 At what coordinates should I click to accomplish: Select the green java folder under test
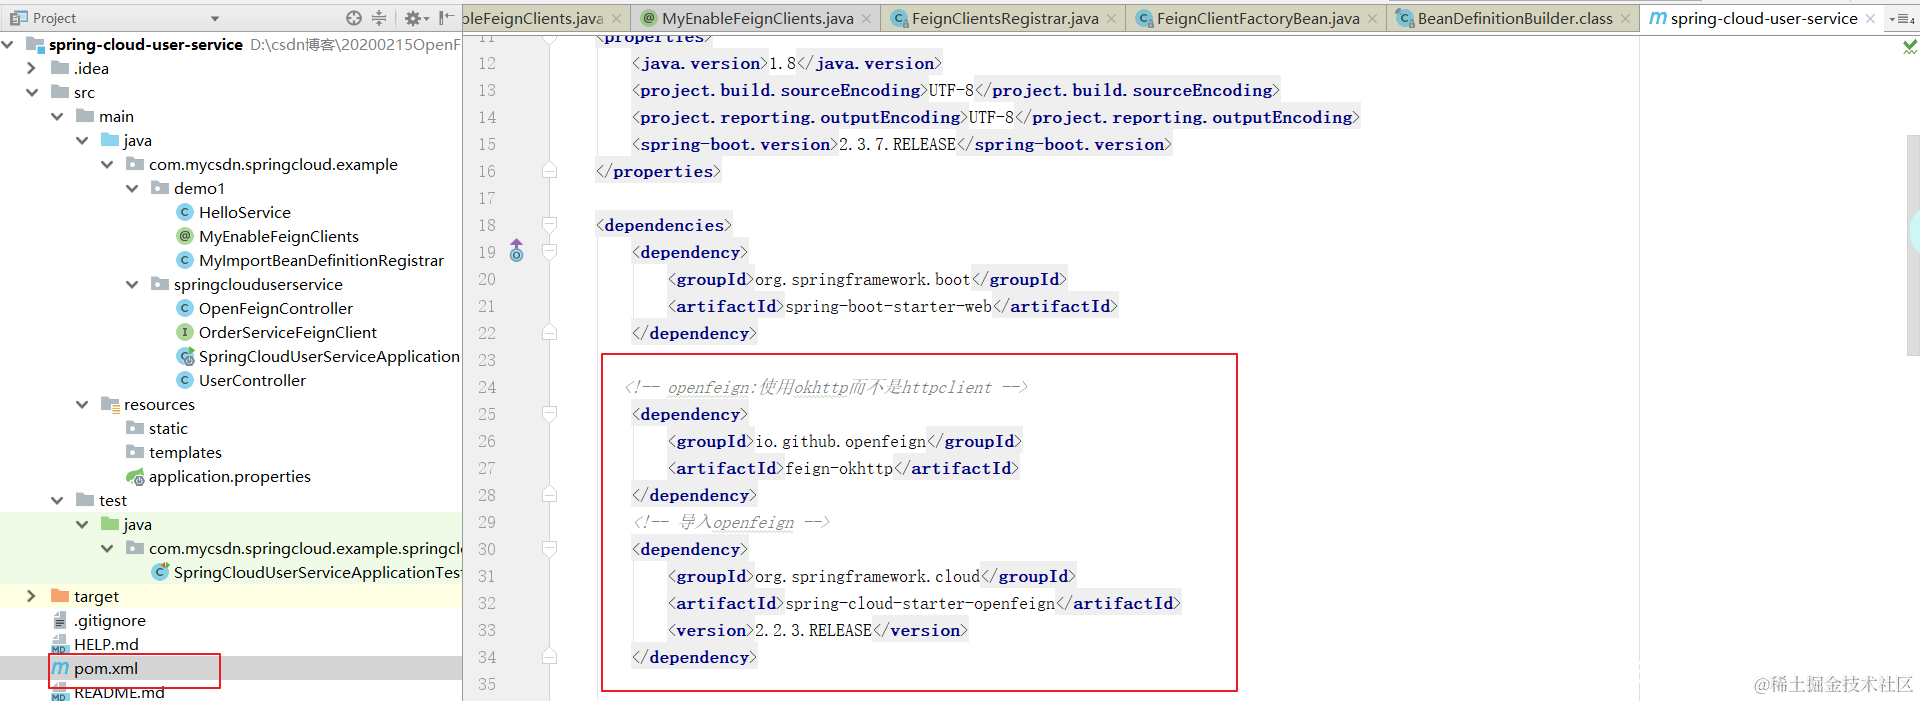point(126,524)
